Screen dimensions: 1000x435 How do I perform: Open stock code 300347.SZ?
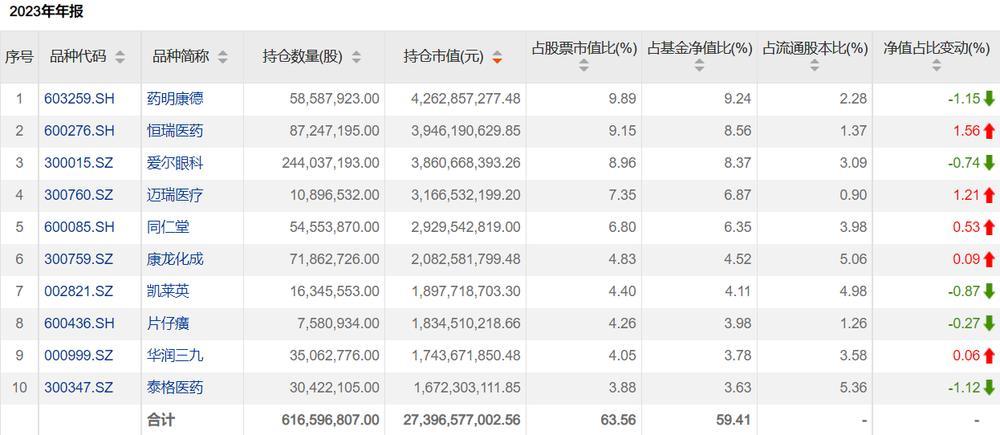coord(78,387)
